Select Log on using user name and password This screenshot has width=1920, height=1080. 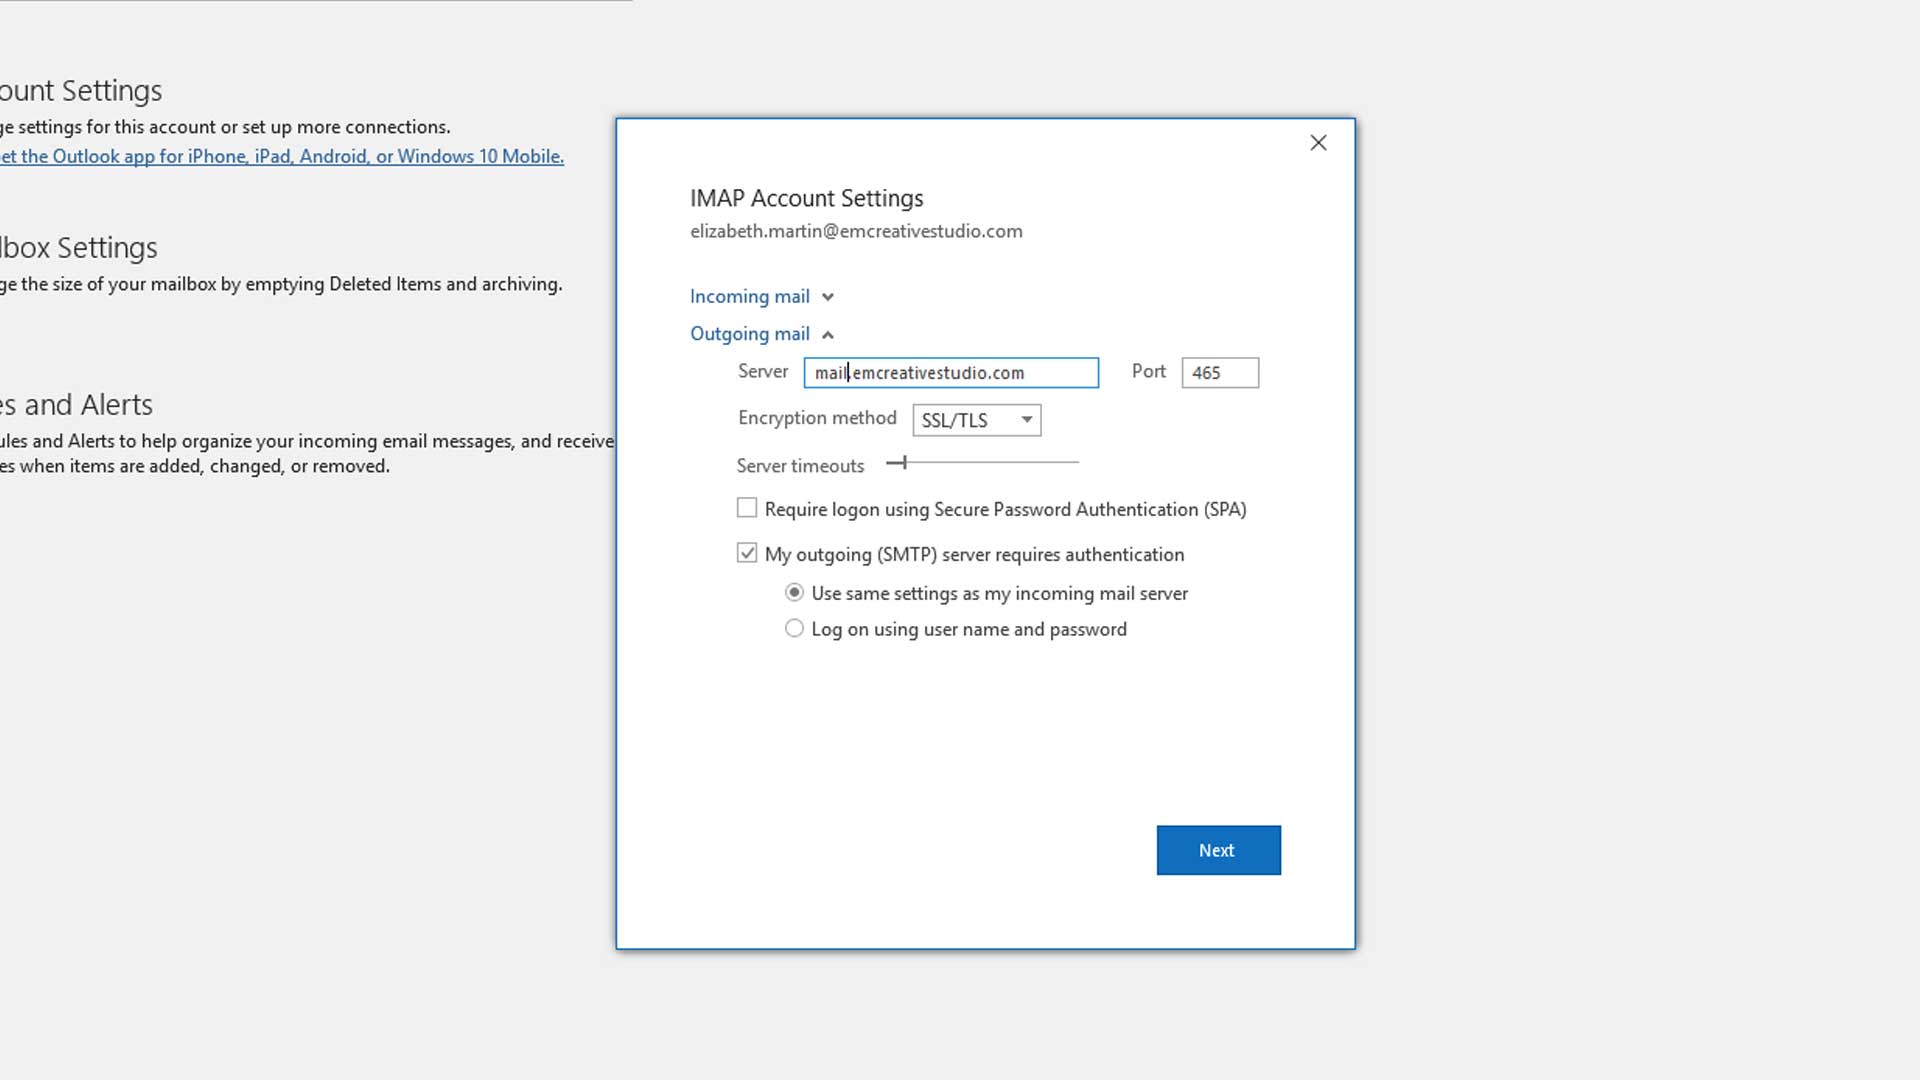[794, 629]
